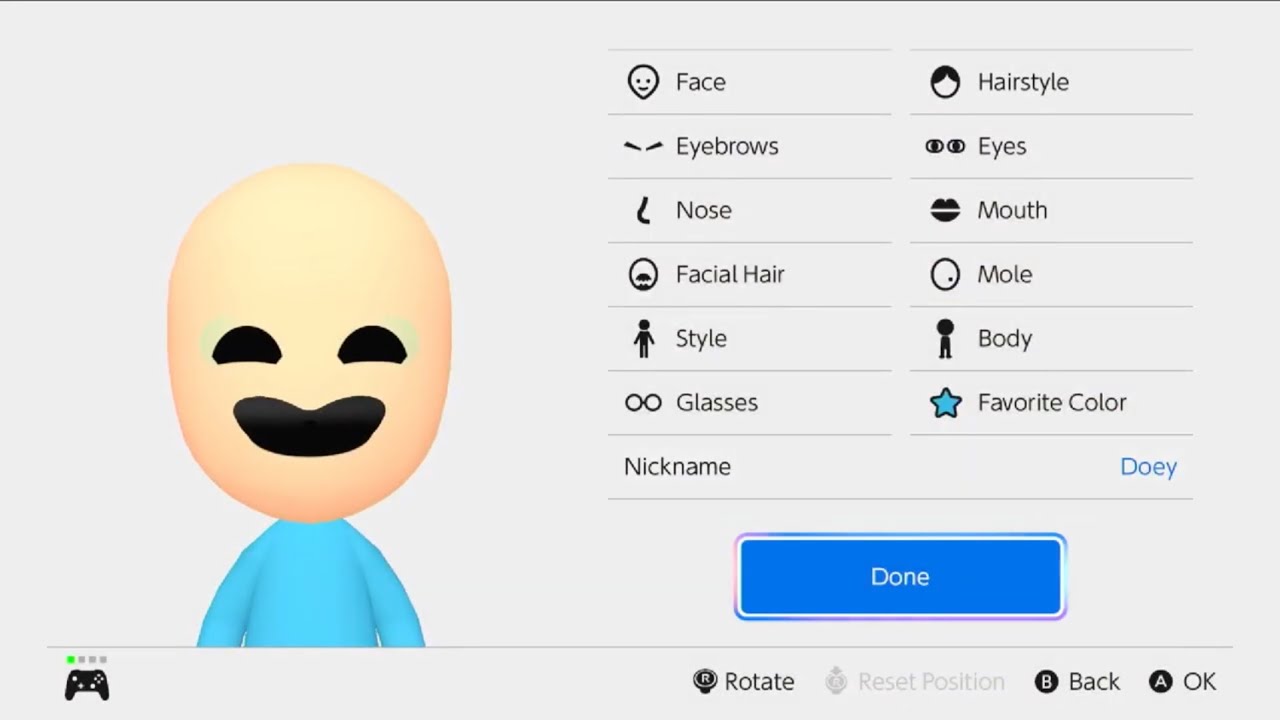Click the B button Back icon

1046,682
